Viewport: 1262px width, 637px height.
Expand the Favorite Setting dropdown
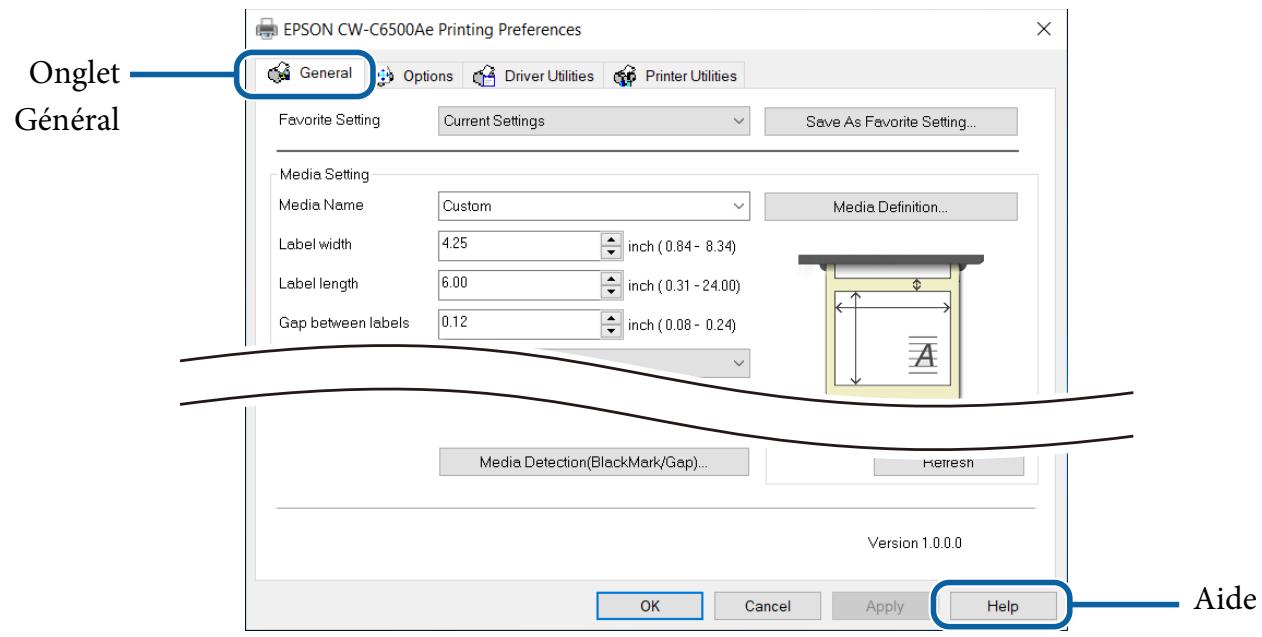click(595, 121)
